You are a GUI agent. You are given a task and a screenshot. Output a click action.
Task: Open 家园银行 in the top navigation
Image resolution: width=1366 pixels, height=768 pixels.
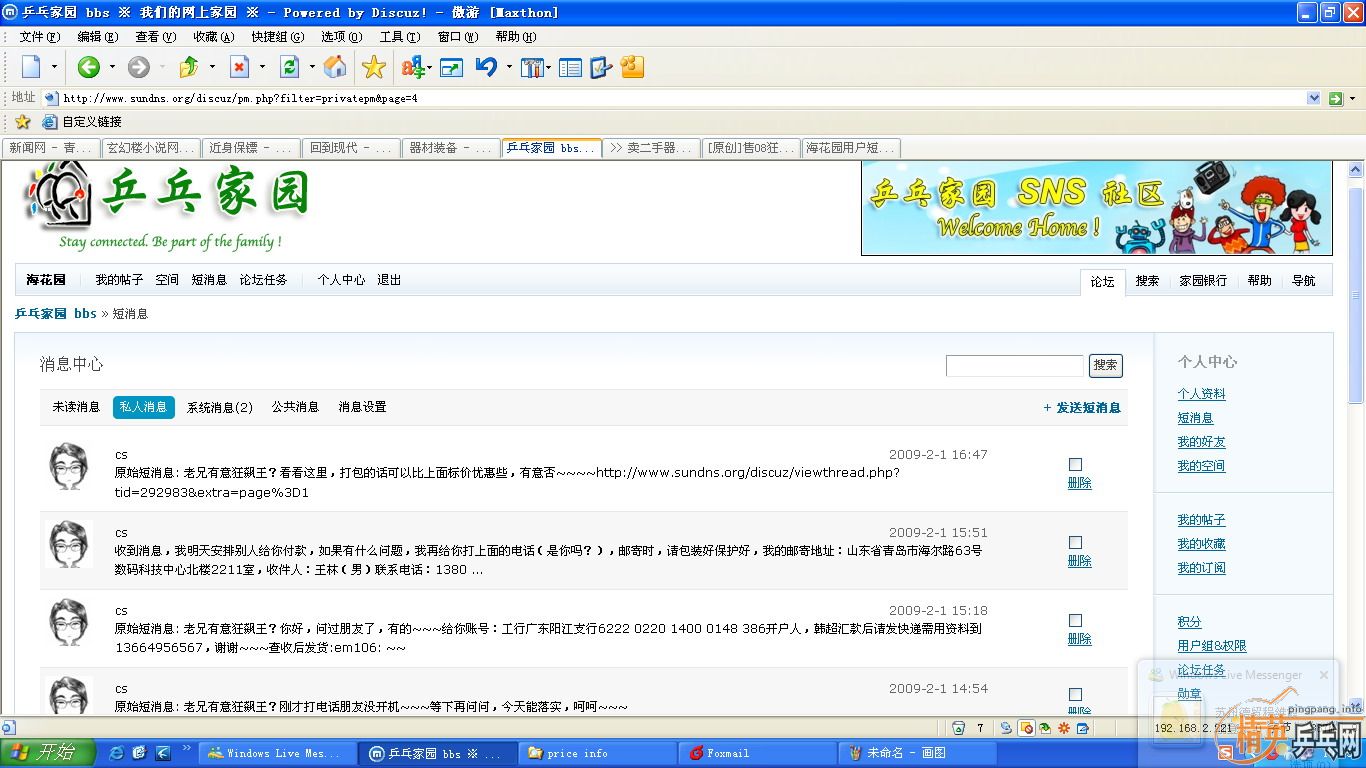(1202, 281)
